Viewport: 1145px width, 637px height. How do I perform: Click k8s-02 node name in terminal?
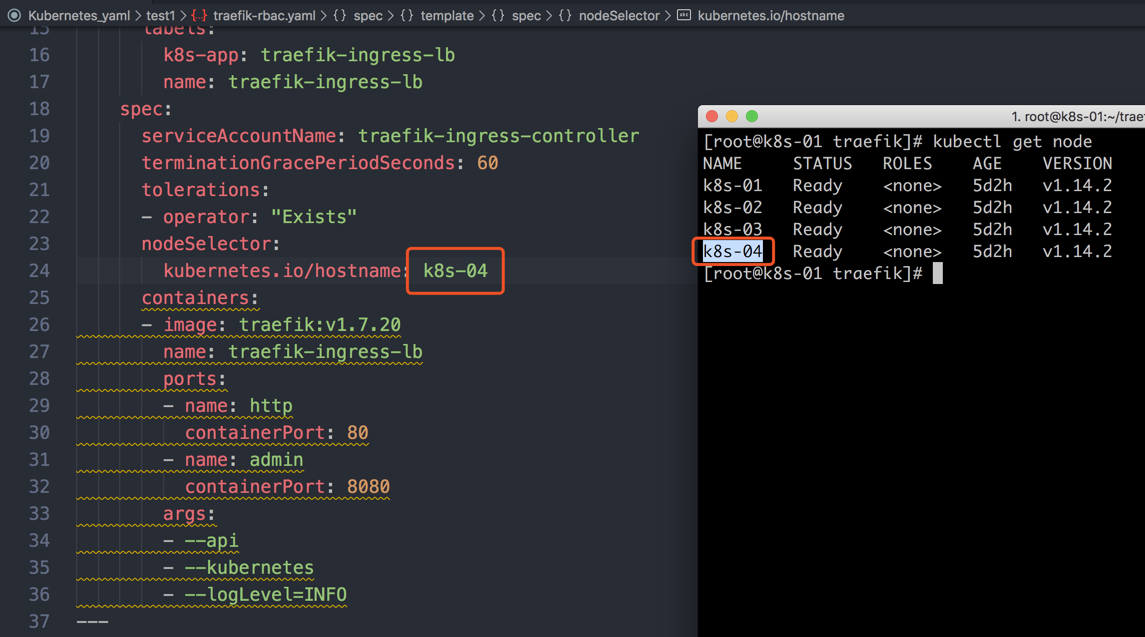[732, 207]
